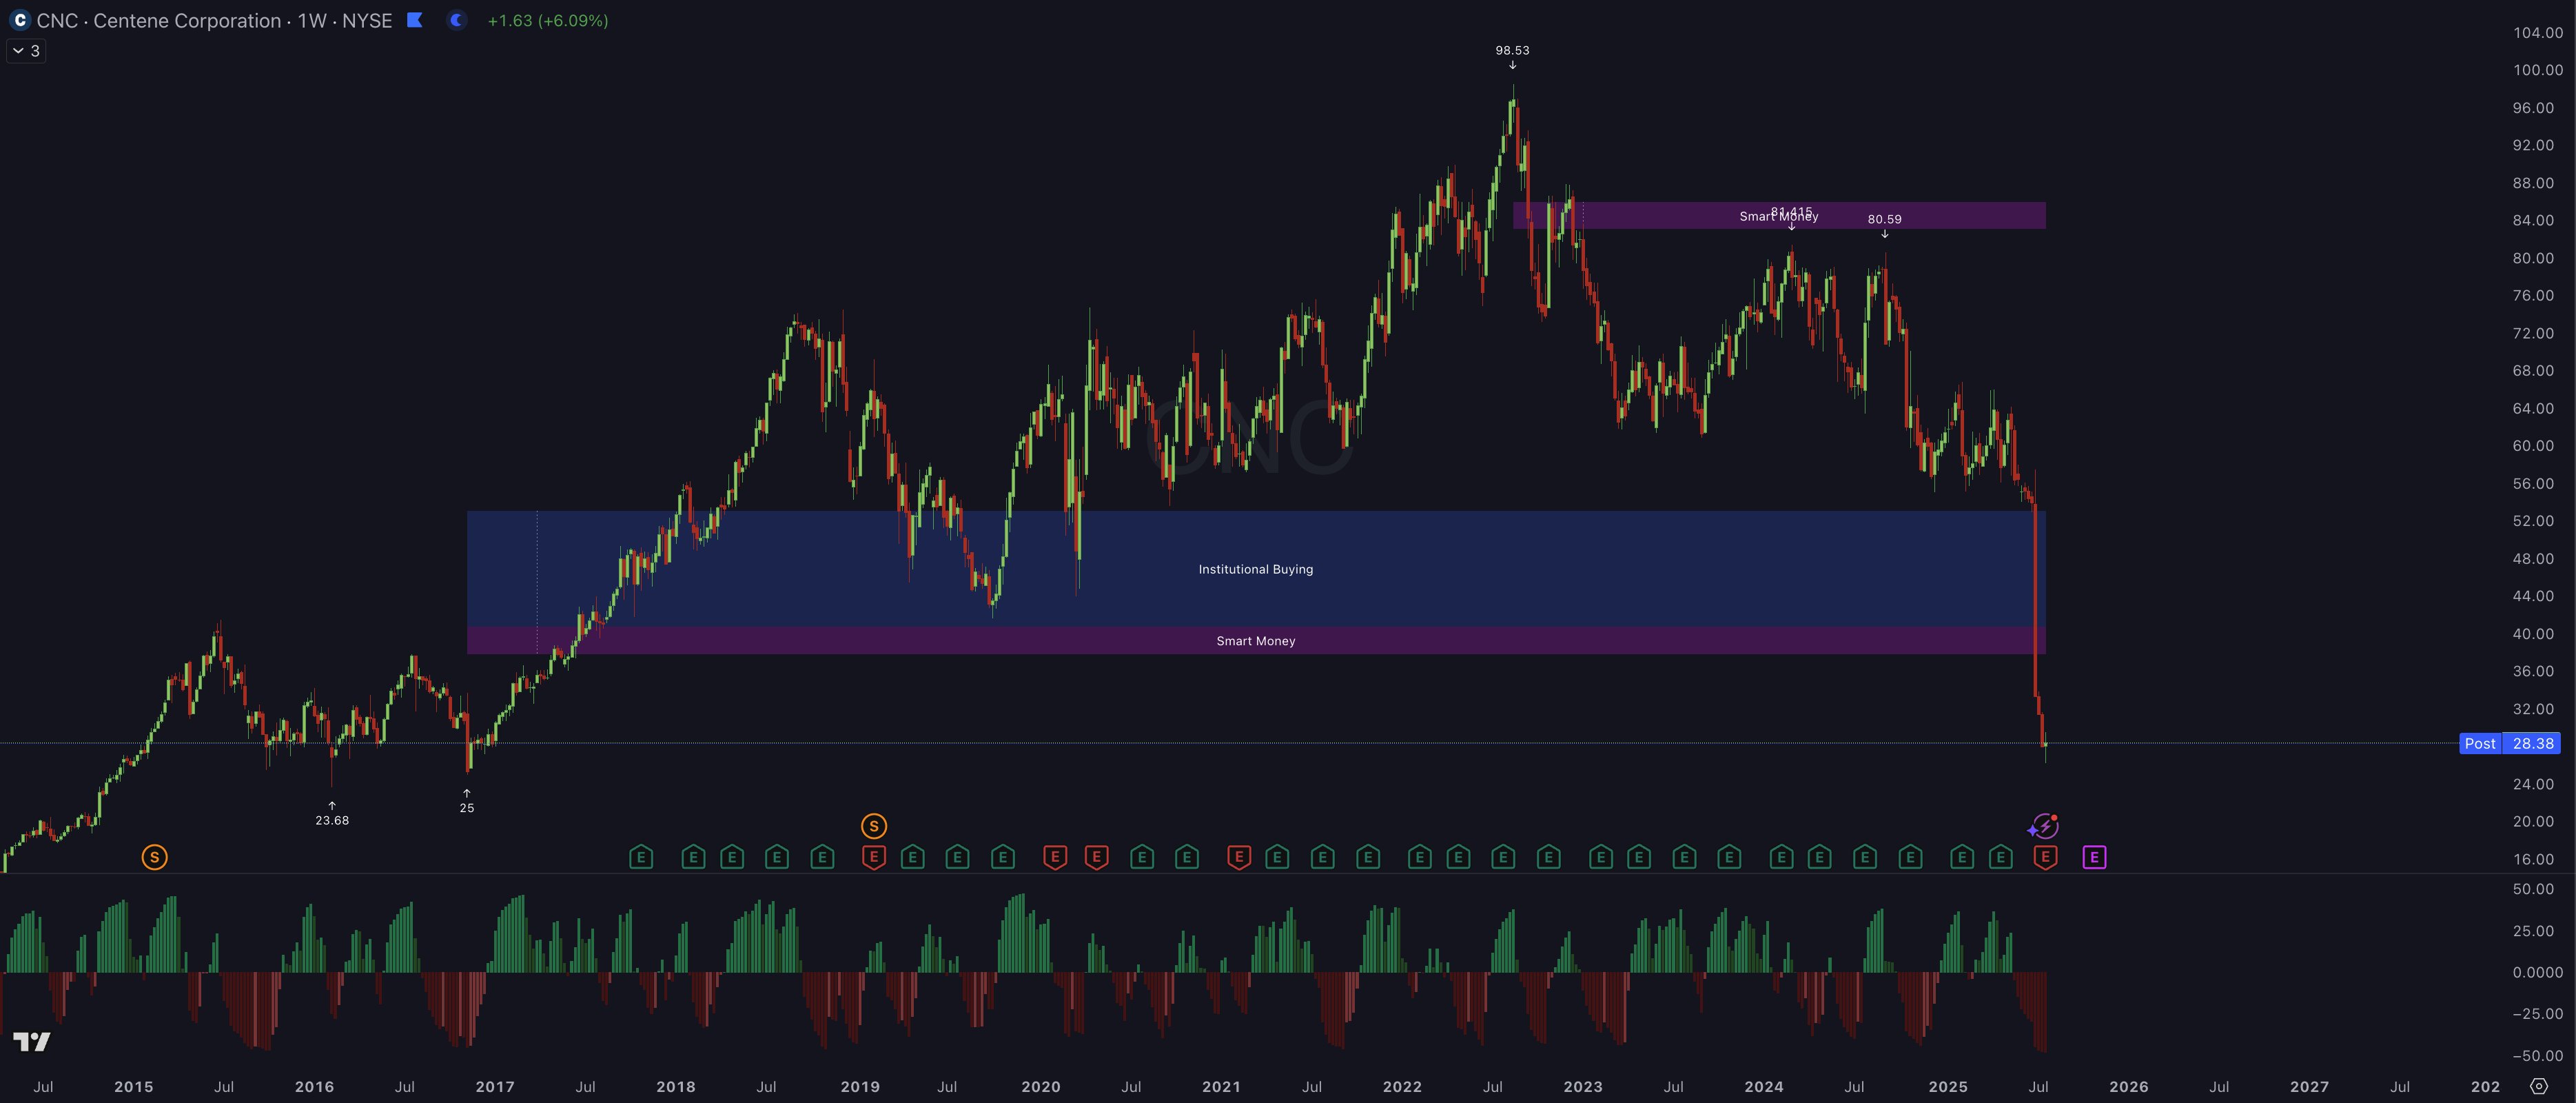Click the magenta upcoming earnings E marker
2576x1103 pixels.
pyautogui.click(x=2094, y=857)
